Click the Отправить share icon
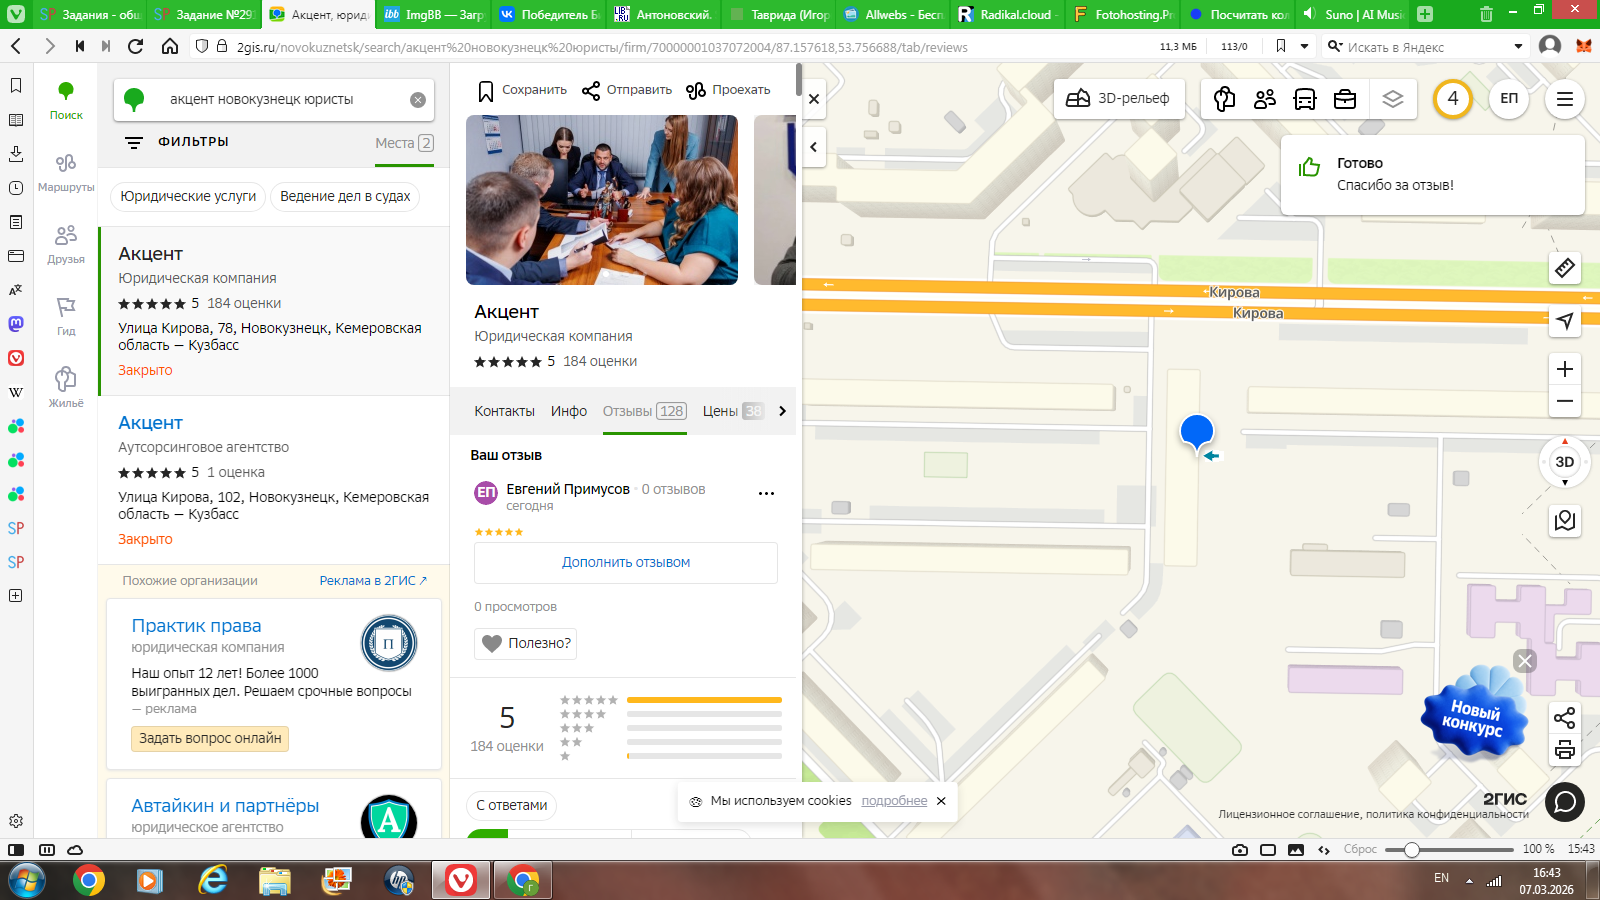The width and height of the screenshot is (1600, 900). [591, 91]
